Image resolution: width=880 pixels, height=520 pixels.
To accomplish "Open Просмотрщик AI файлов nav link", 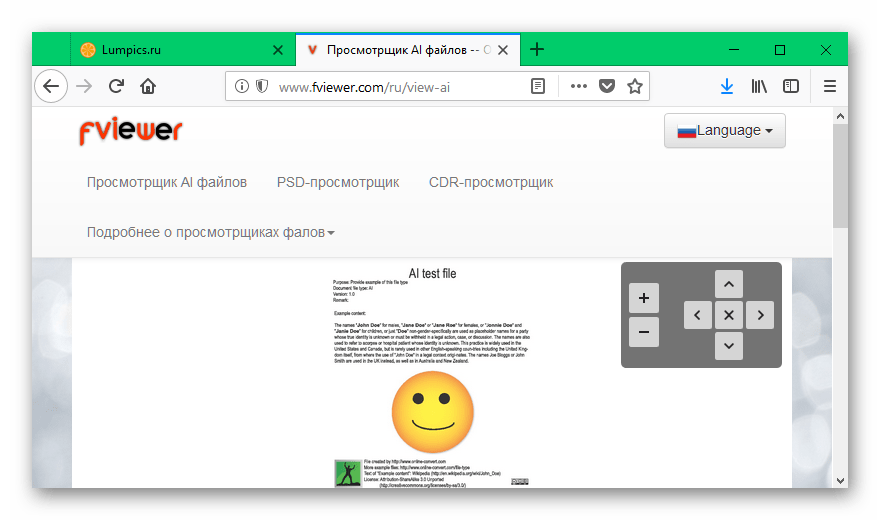I will coord(167,182).
